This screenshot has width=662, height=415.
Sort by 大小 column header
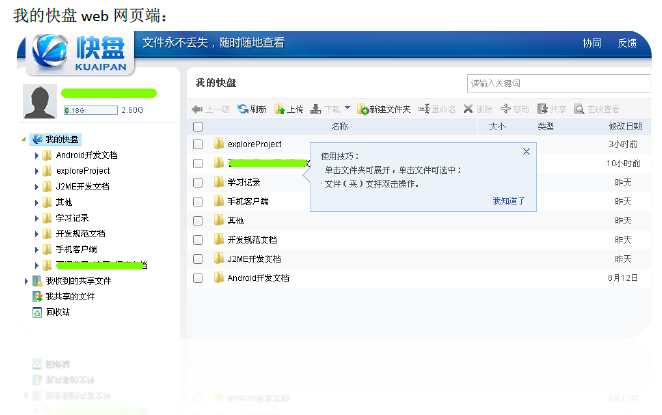click(x=497, y=126)
